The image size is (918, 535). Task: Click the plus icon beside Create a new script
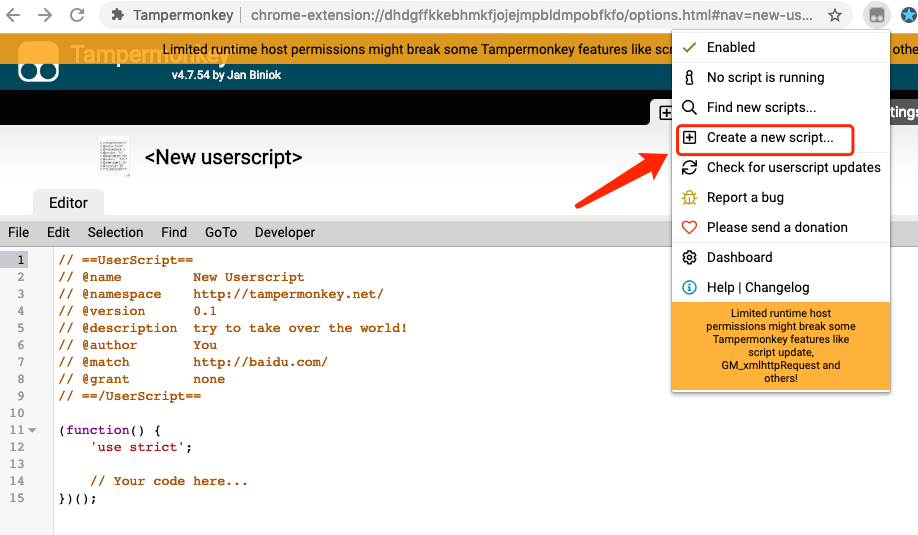point(690,138)
